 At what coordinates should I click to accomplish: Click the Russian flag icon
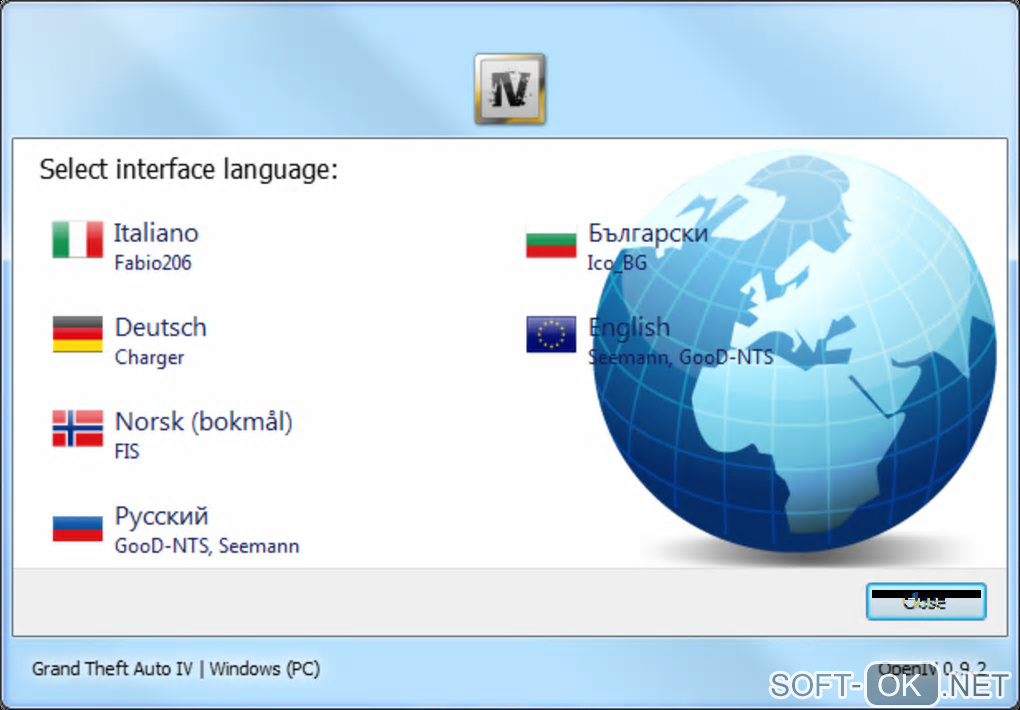tap(77, 528)
